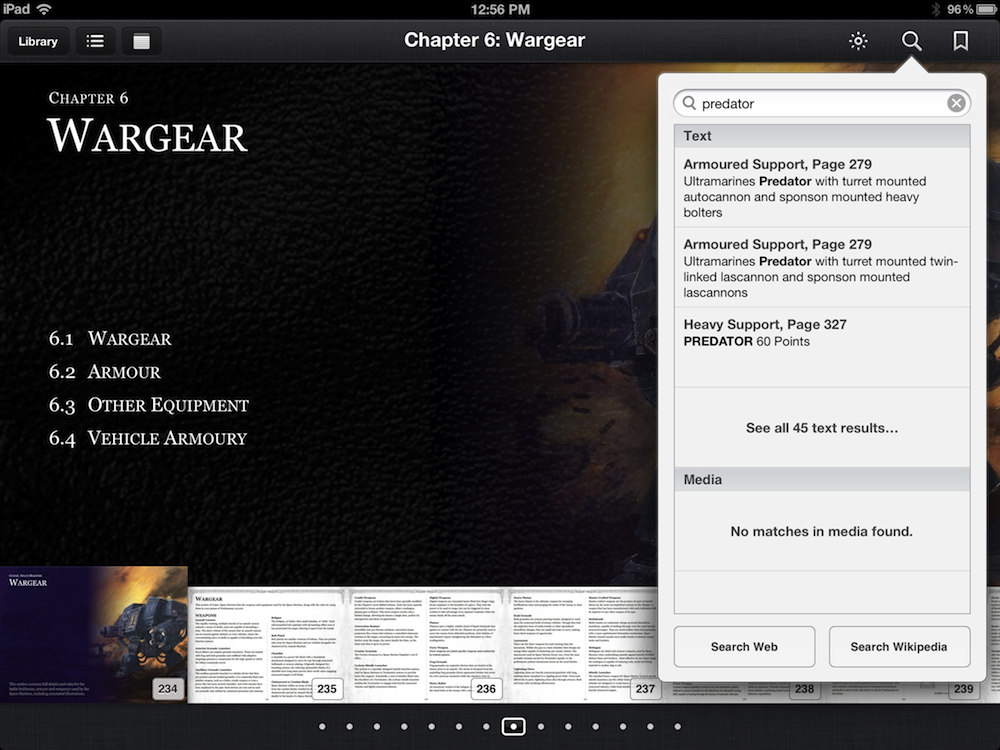Open page 235 thumbnail

click(267, 645)
